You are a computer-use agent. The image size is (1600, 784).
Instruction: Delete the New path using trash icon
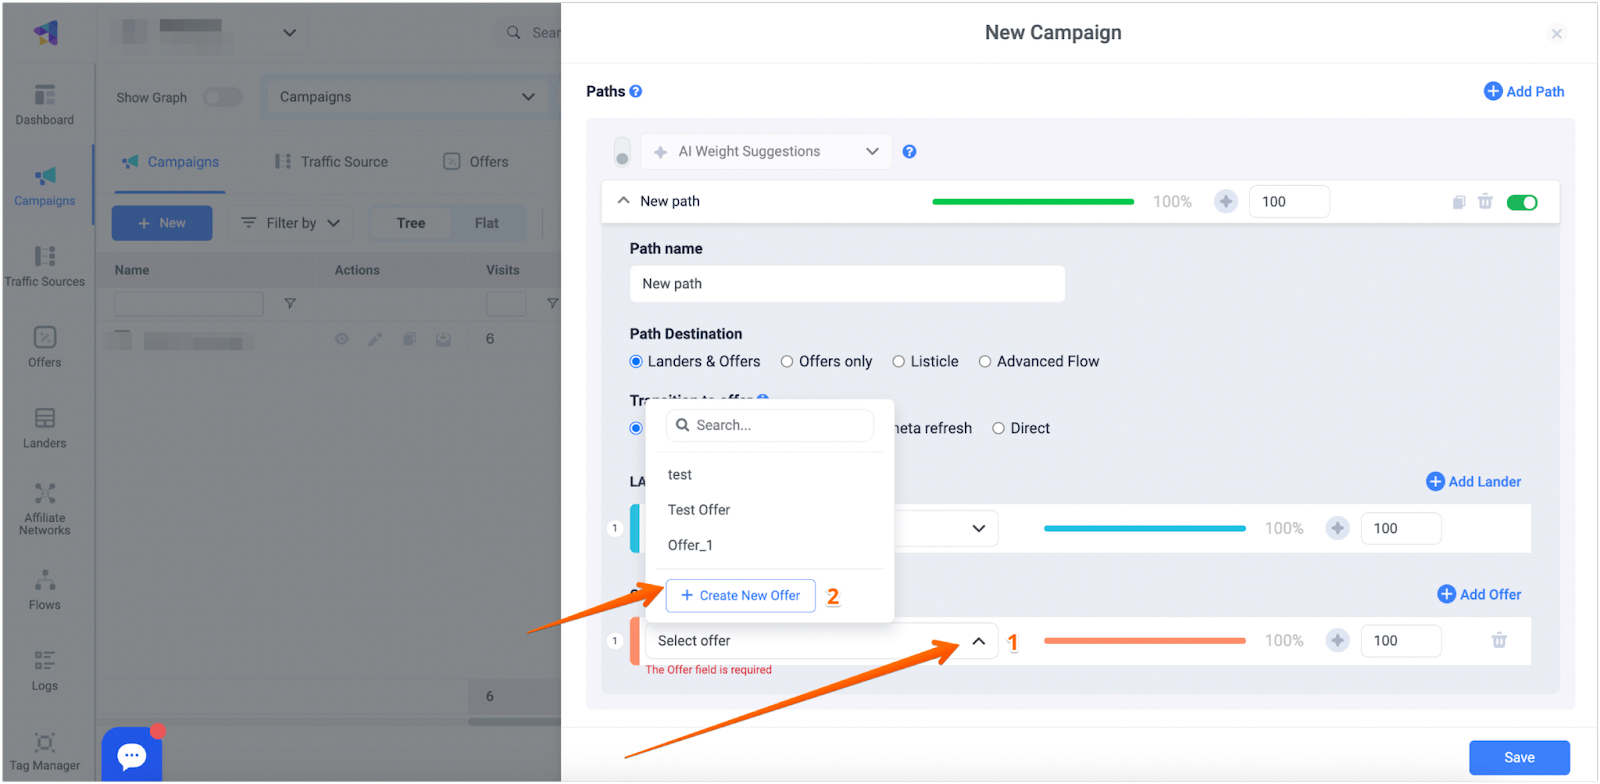coord(1485,202)
